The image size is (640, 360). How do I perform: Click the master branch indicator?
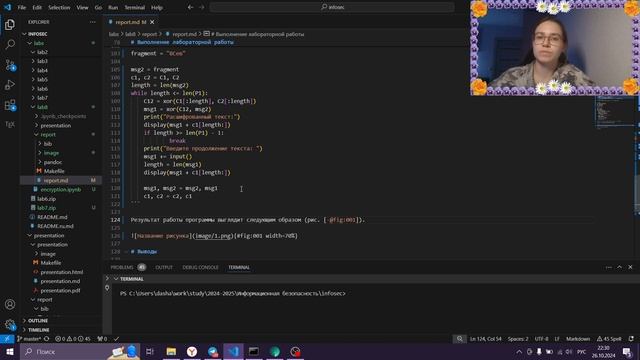click(29, 339)
